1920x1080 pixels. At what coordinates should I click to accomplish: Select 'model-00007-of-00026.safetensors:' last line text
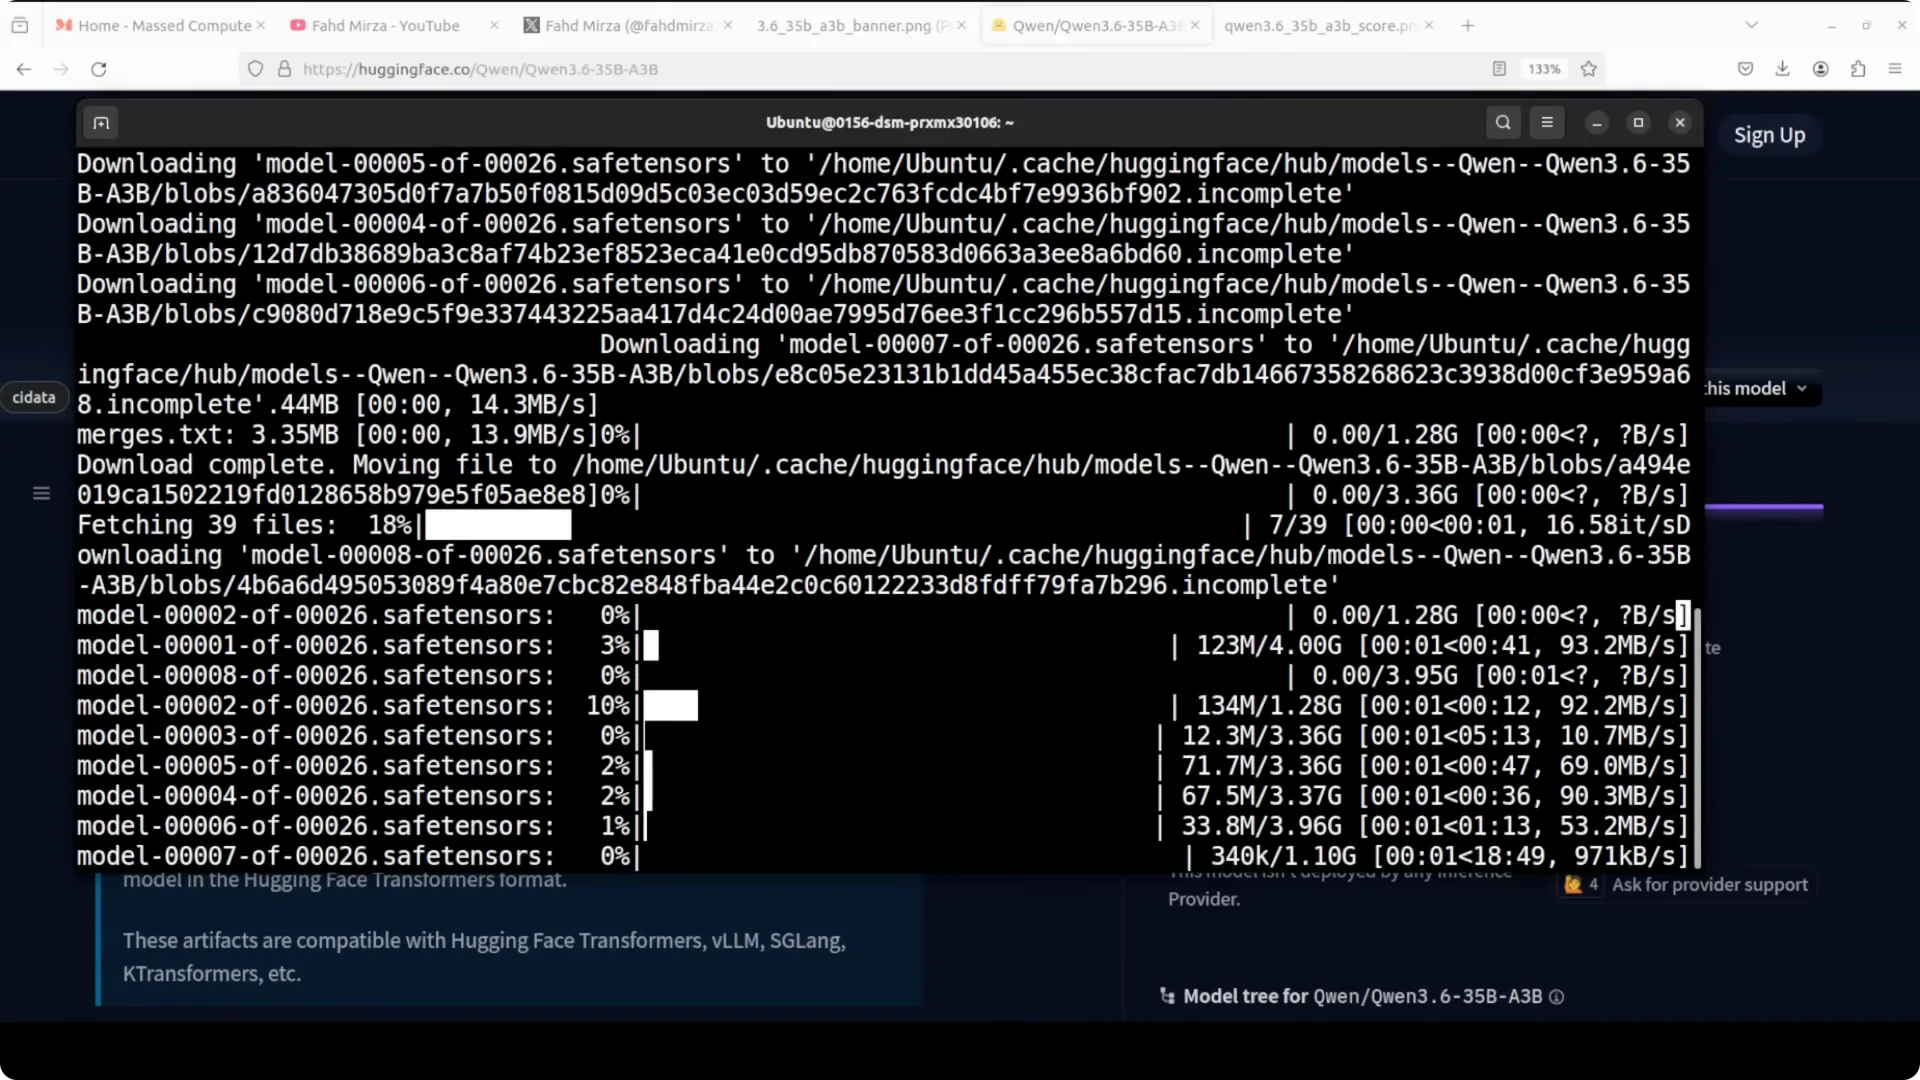[316, 857]
